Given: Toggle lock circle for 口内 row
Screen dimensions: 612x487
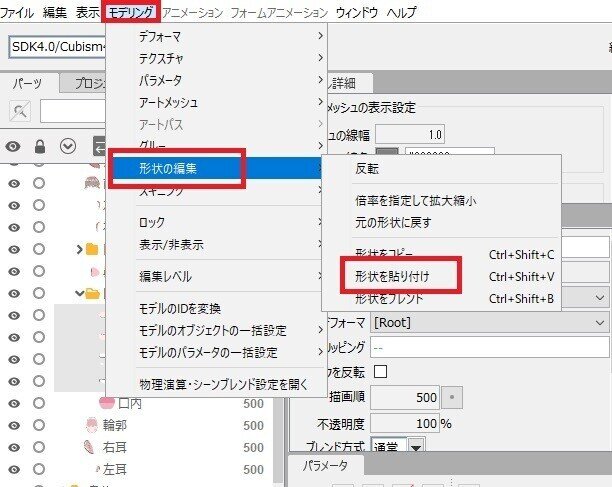Looking at the screenshot, I should tap(39, 403).
